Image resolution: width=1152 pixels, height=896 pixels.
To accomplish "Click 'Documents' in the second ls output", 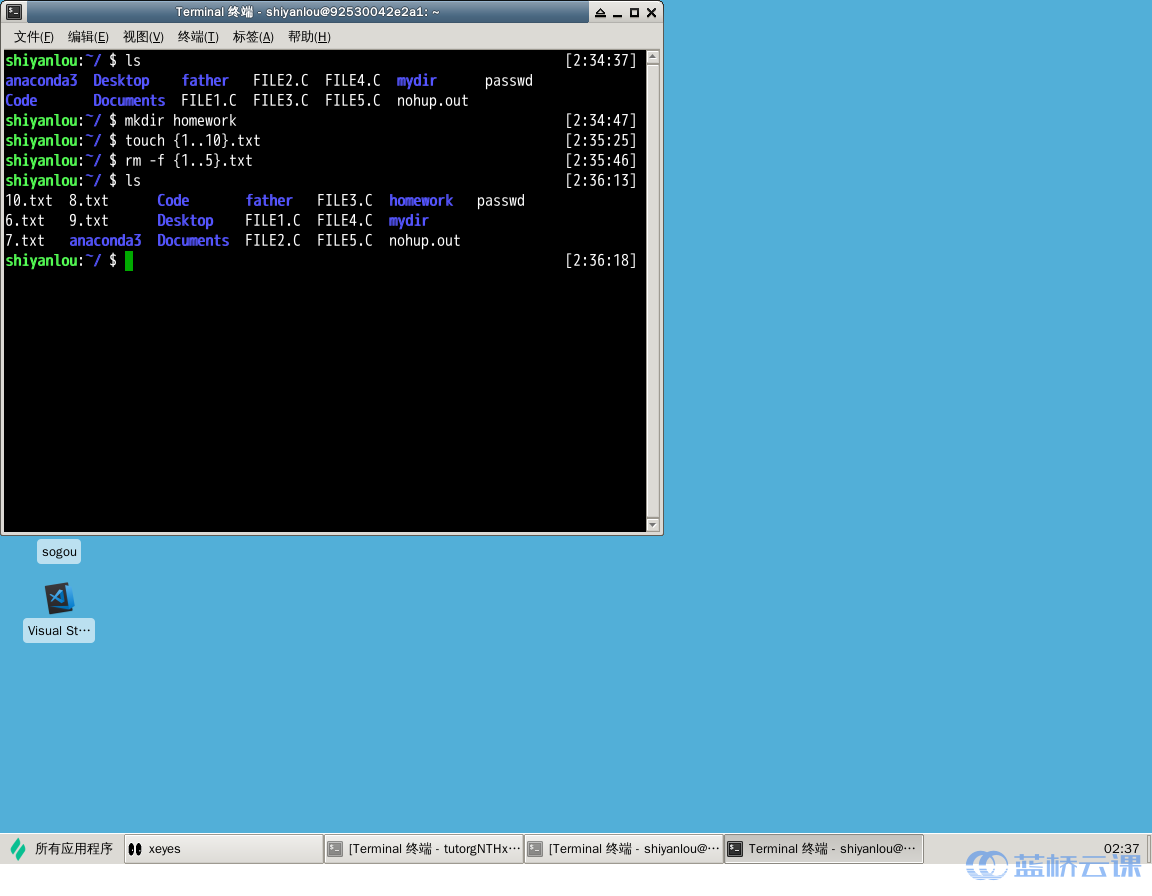I will coord(193,240).
